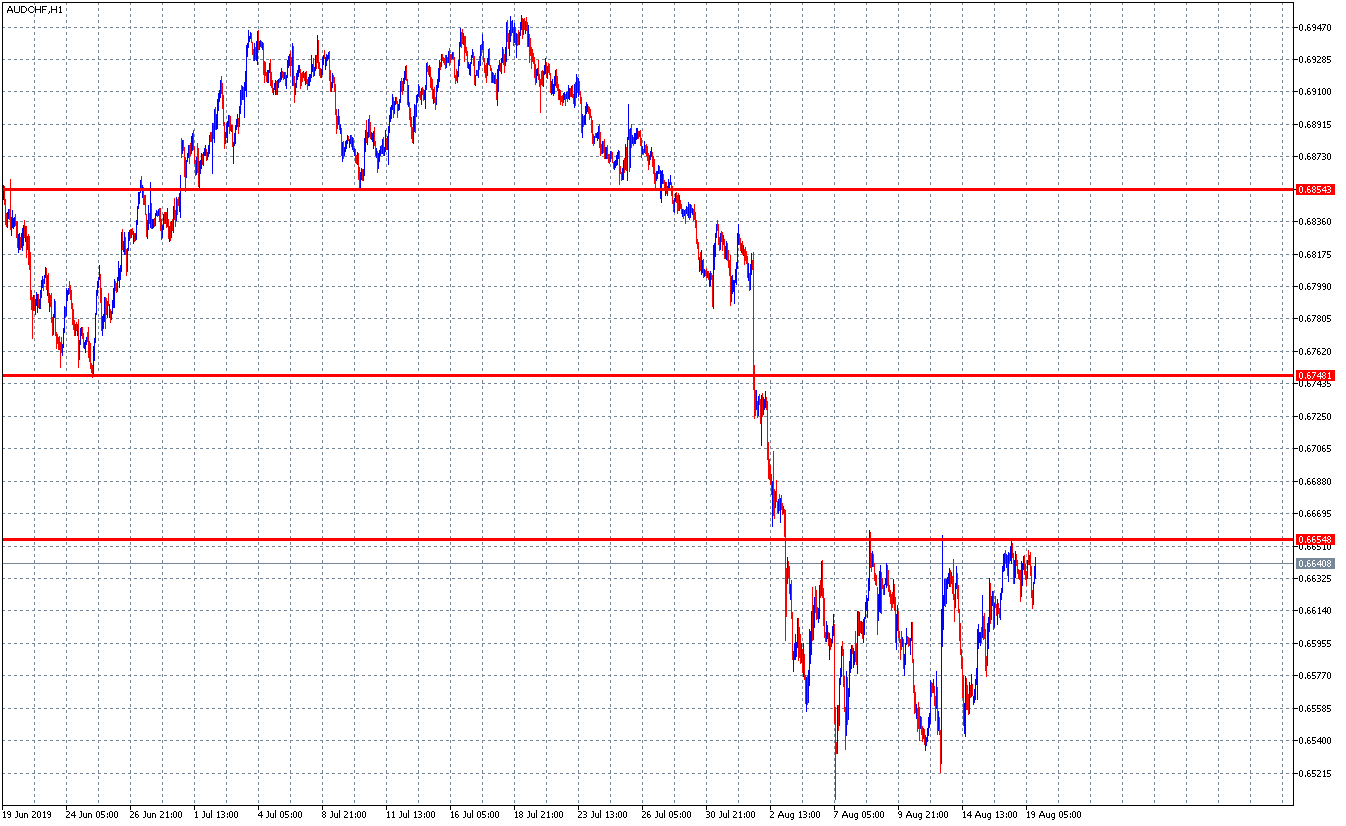Click the 0.69470 price axis label
The height and width of the screenshot is (826, 1346).
click(x=1315, y=27)
